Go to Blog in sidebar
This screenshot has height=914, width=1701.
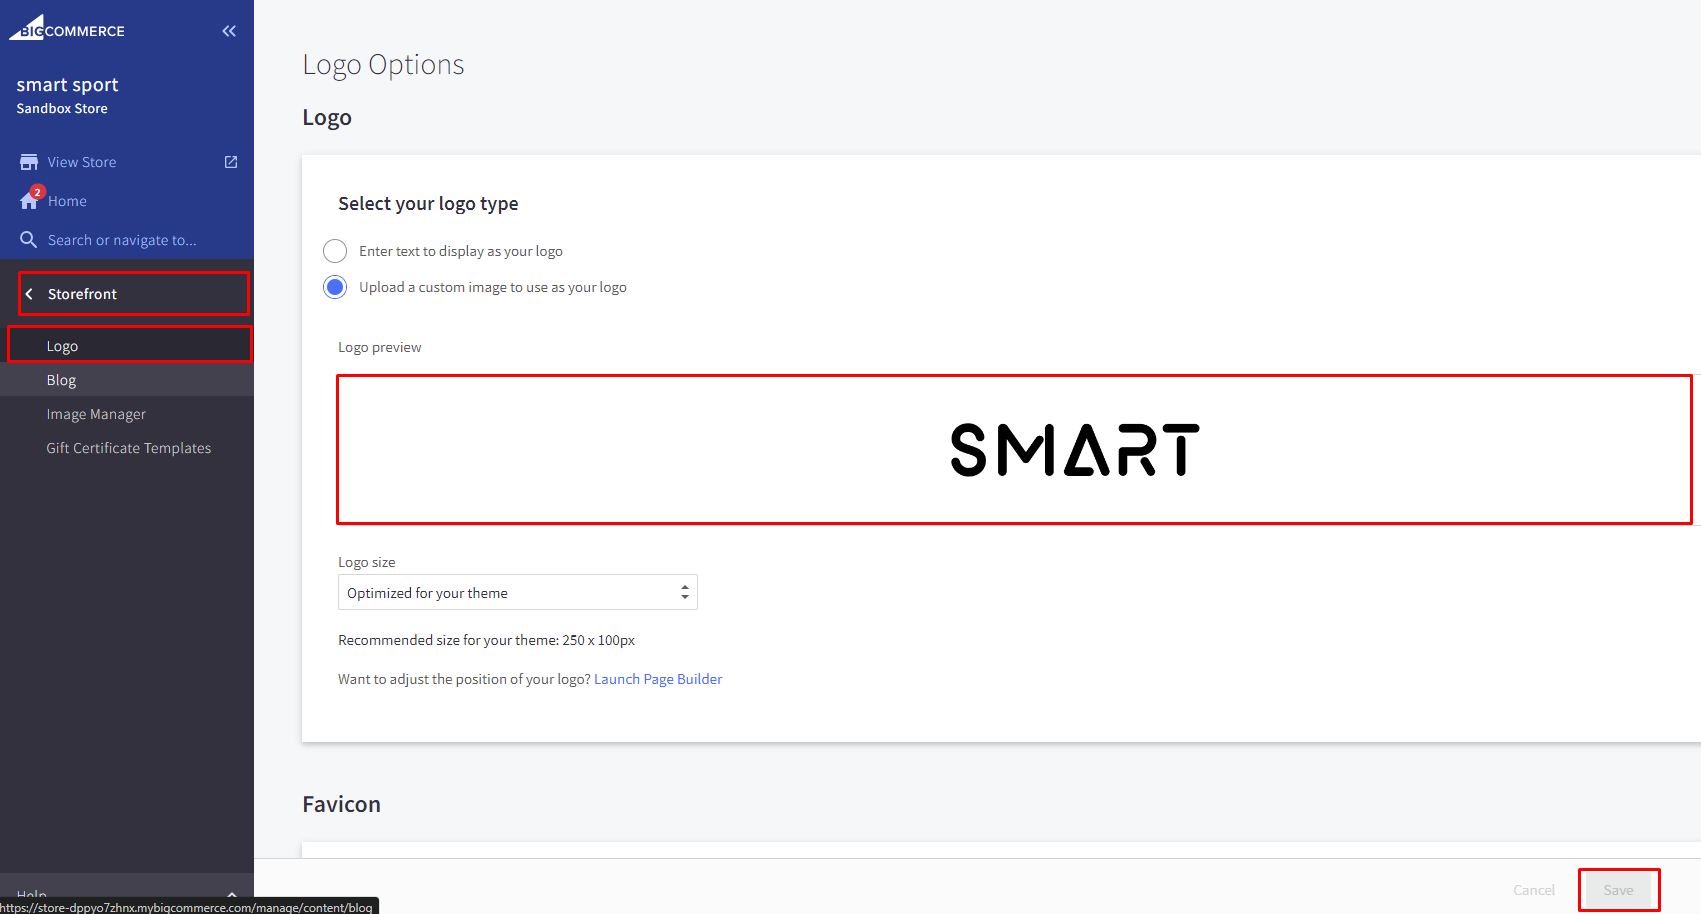pos(61,380)
